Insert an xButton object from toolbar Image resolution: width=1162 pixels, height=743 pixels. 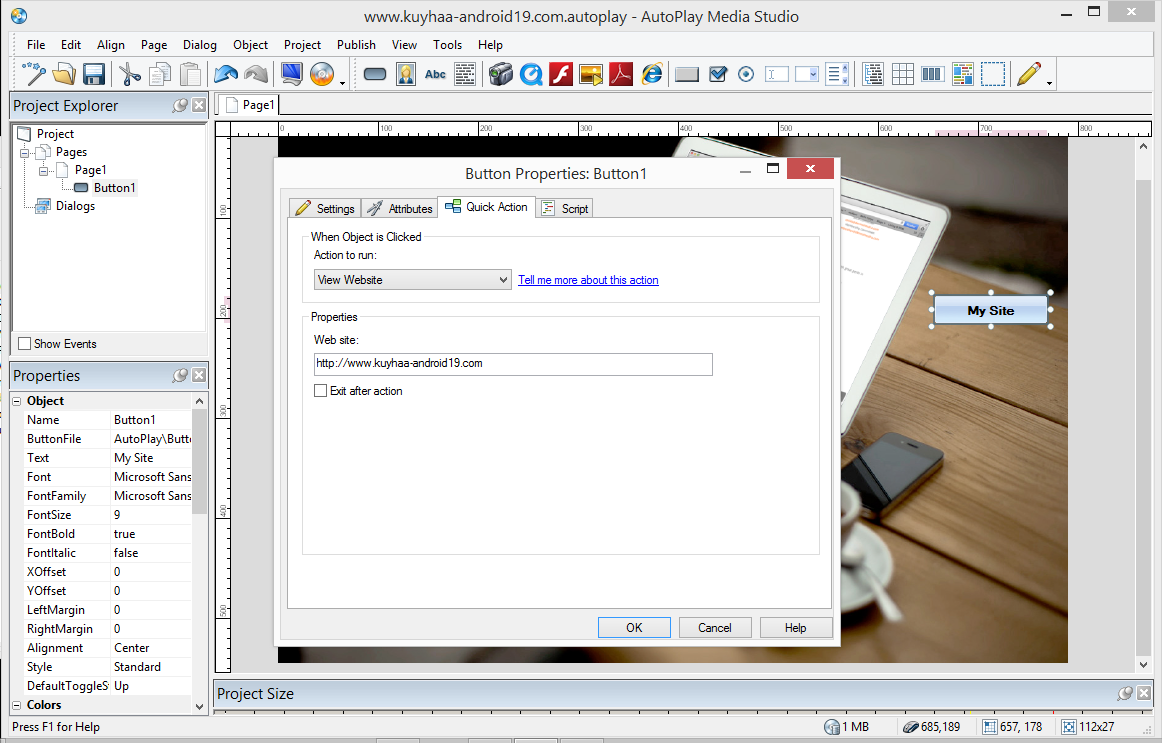coord(687,74)
